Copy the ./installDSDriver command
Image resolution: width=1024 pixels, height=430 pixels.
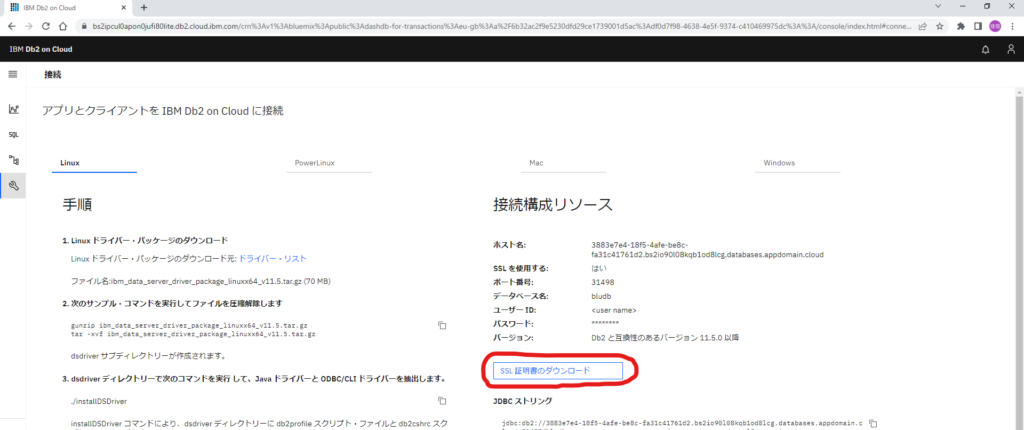point(442,401)
